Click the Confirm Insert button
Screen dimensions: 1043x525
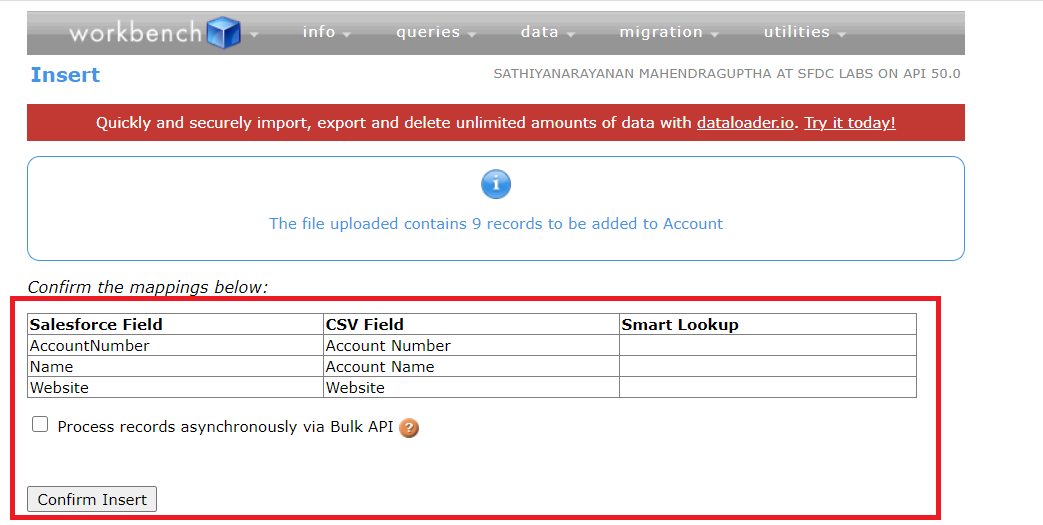92,499
